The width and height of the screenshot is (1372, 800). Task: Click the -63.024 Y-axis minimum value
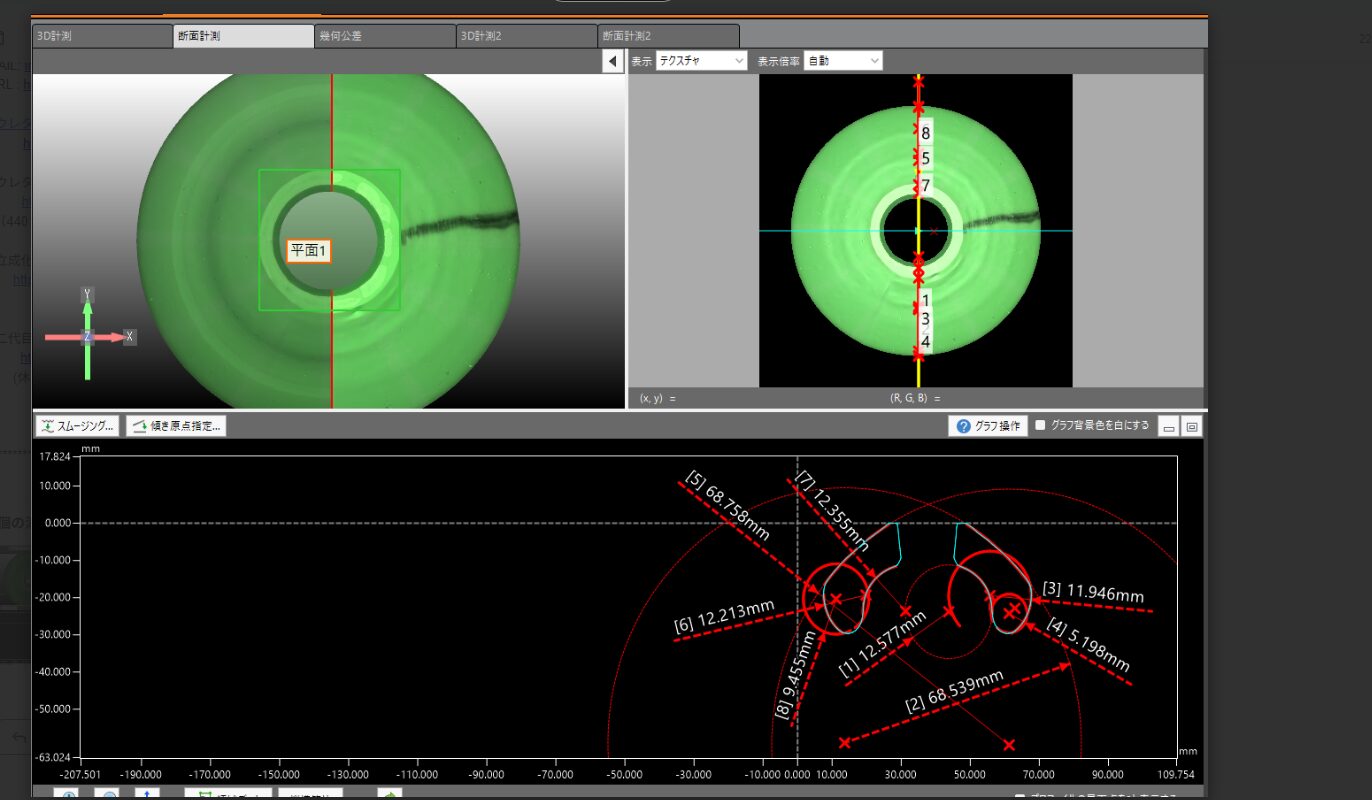pyautogui.click(x=55, y=757)
